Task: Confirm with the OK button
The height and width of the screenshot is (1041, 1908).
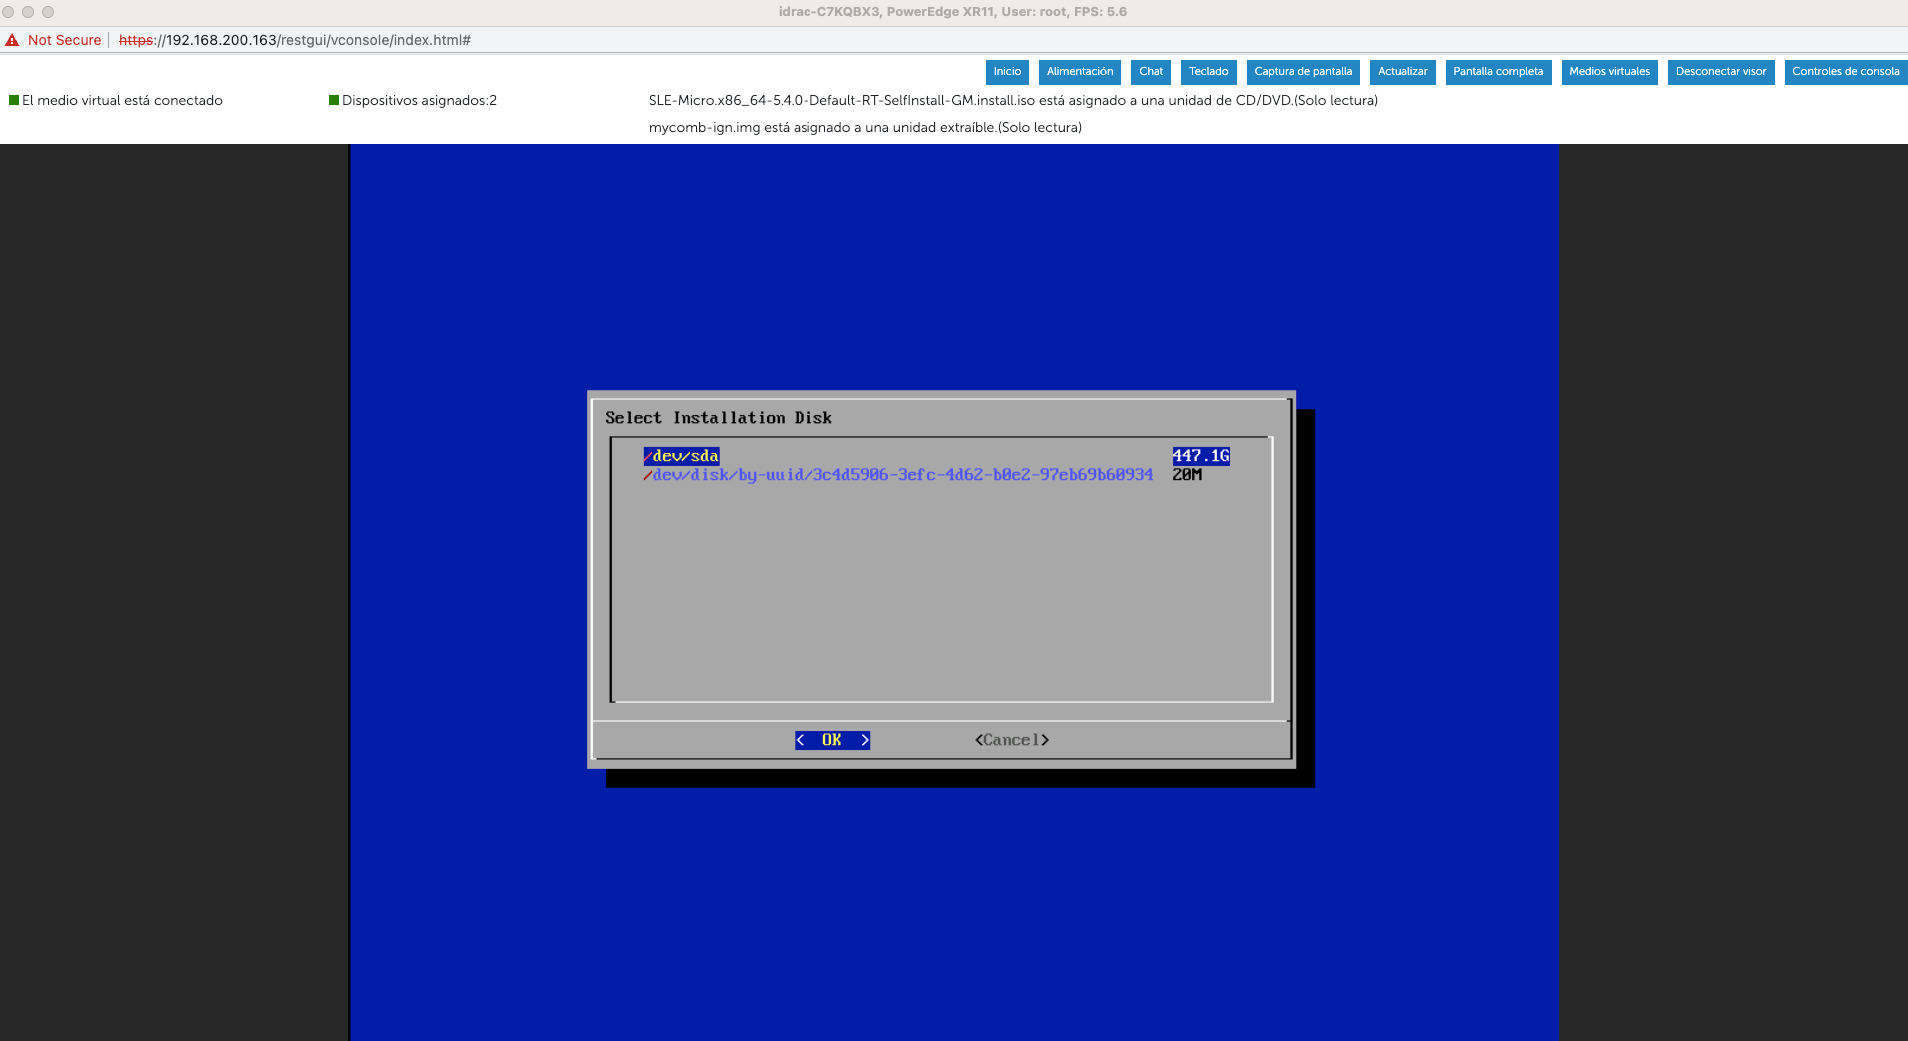Action: coord(832,740)
